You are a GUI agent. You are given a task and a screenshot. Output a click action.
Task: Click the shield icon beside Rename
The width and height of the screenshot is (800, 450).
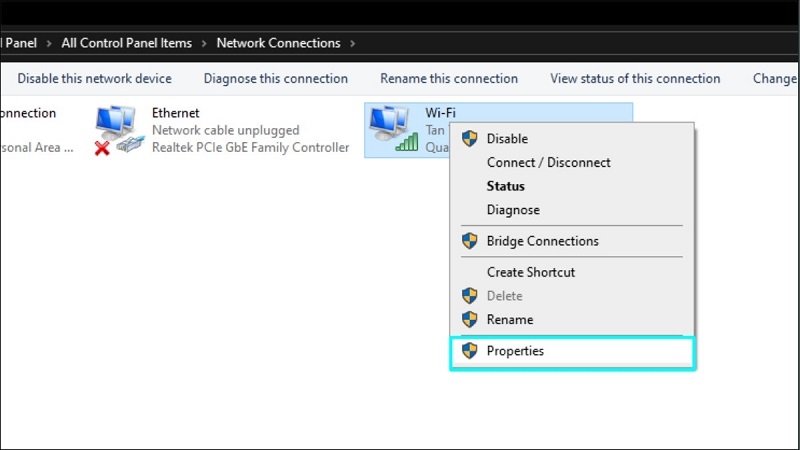tap(469, 320)
